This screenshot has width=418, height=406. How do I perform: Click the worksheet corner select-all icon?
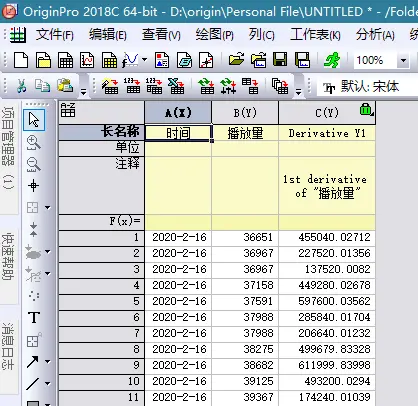coord(68,110)
